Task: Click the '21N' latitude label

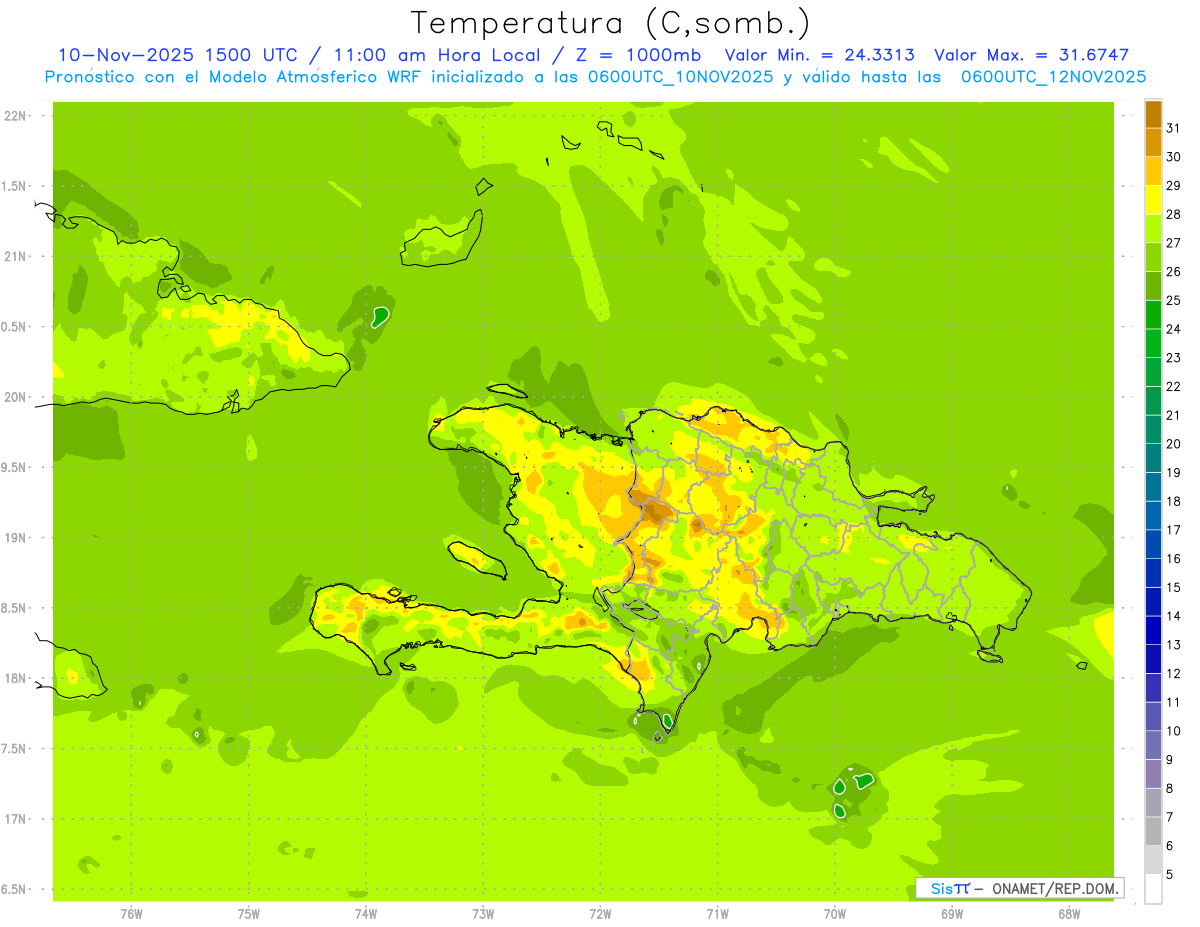Action: (x=16, y=256)
